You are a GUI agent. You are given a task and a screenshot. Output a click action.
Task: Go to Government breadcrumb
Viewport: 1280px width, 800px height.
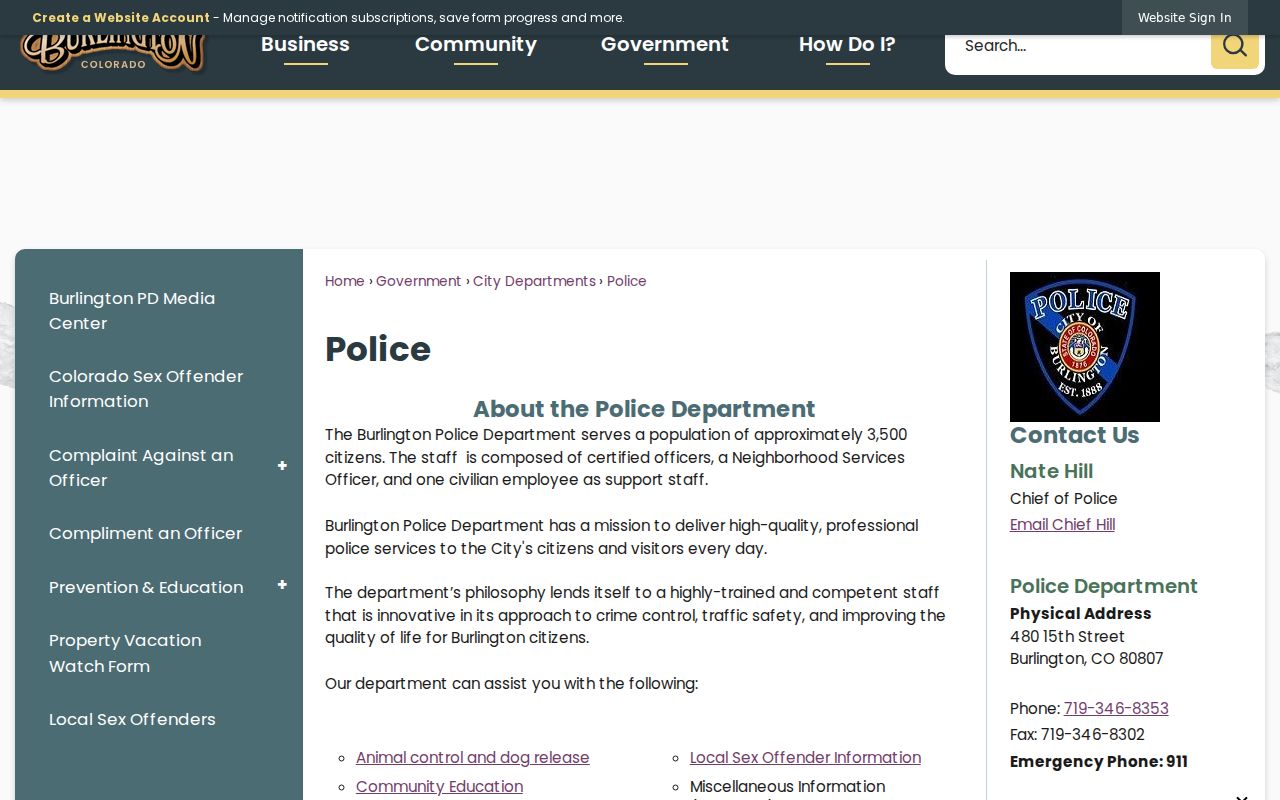(418, 281)
